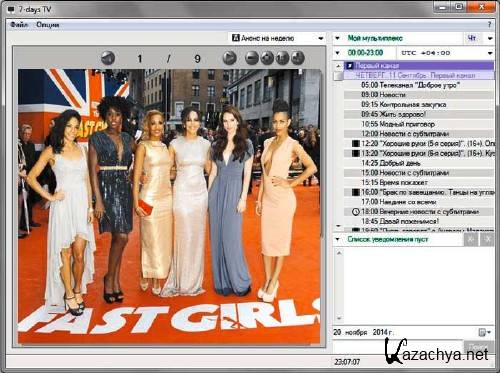This screenshot has height=373, width=500.
Task: Click notification list scroll-down arrow
Action: (x=339, y=318)
